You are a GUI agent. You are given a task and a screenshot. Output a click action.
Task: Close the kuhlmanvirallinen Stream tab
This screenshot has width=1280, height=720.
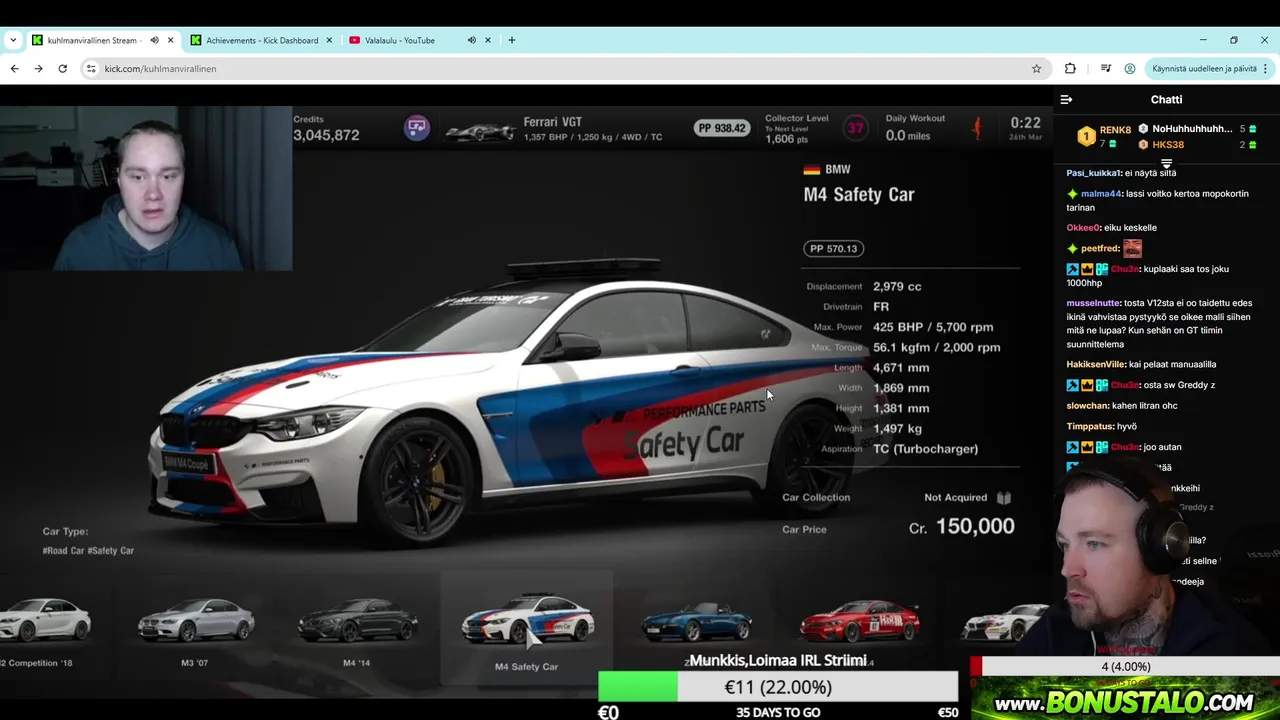tap(170, 40)
